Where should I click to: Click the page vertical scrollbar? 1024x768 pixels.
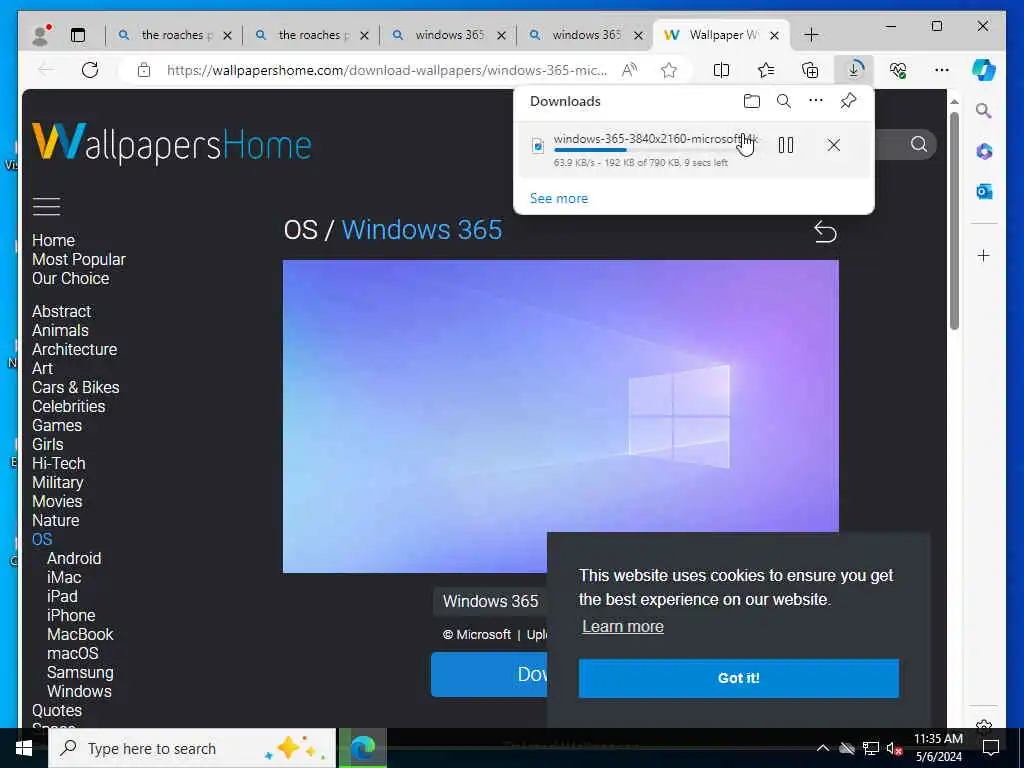tap(954, 221)
